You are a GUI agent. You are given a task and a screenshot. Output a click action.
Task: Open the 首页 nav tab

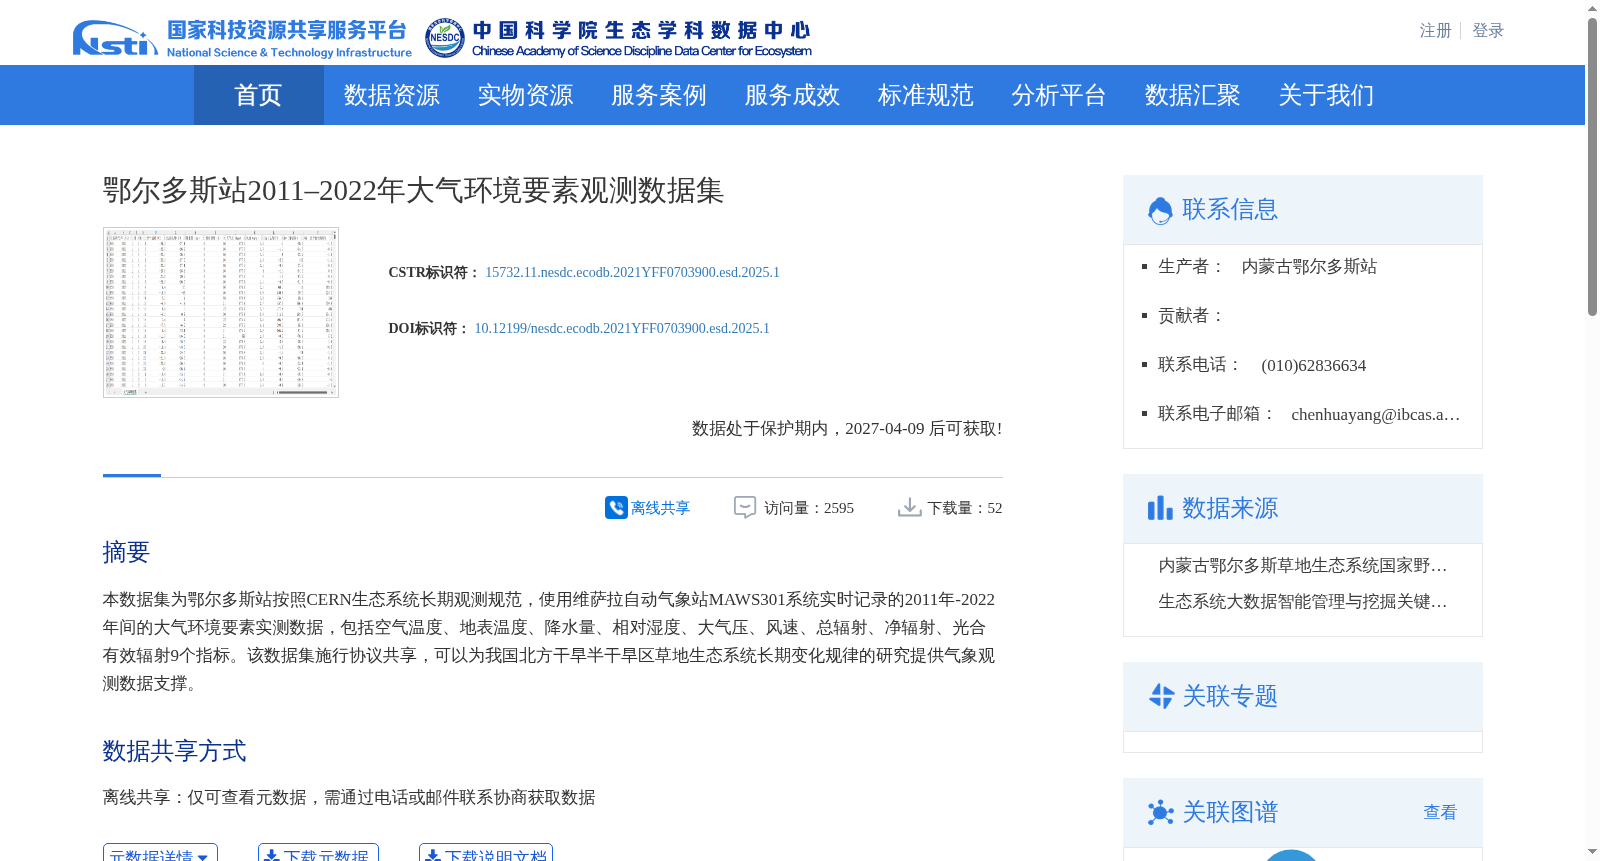coord(258,95)
